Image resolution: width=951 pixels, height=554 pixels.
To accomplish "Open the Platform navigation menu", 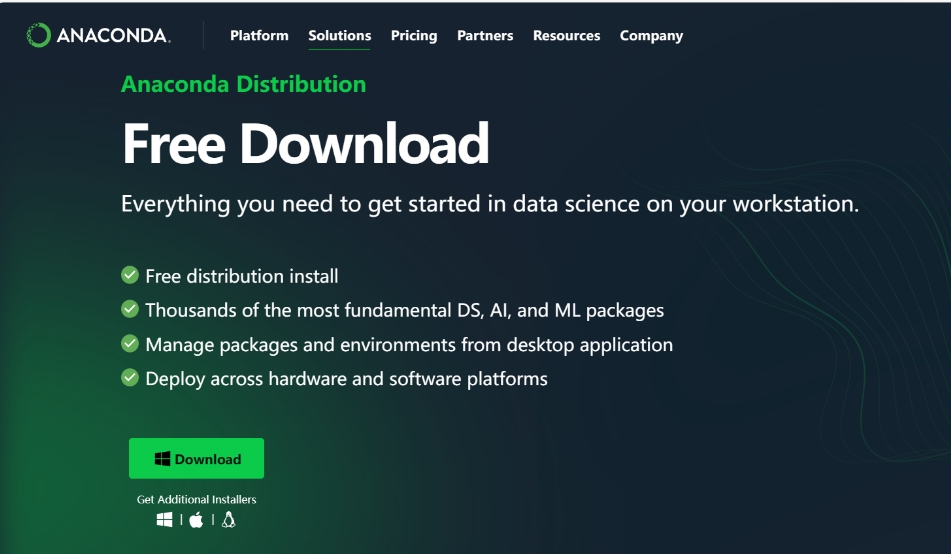I will (x=259, y=36).
